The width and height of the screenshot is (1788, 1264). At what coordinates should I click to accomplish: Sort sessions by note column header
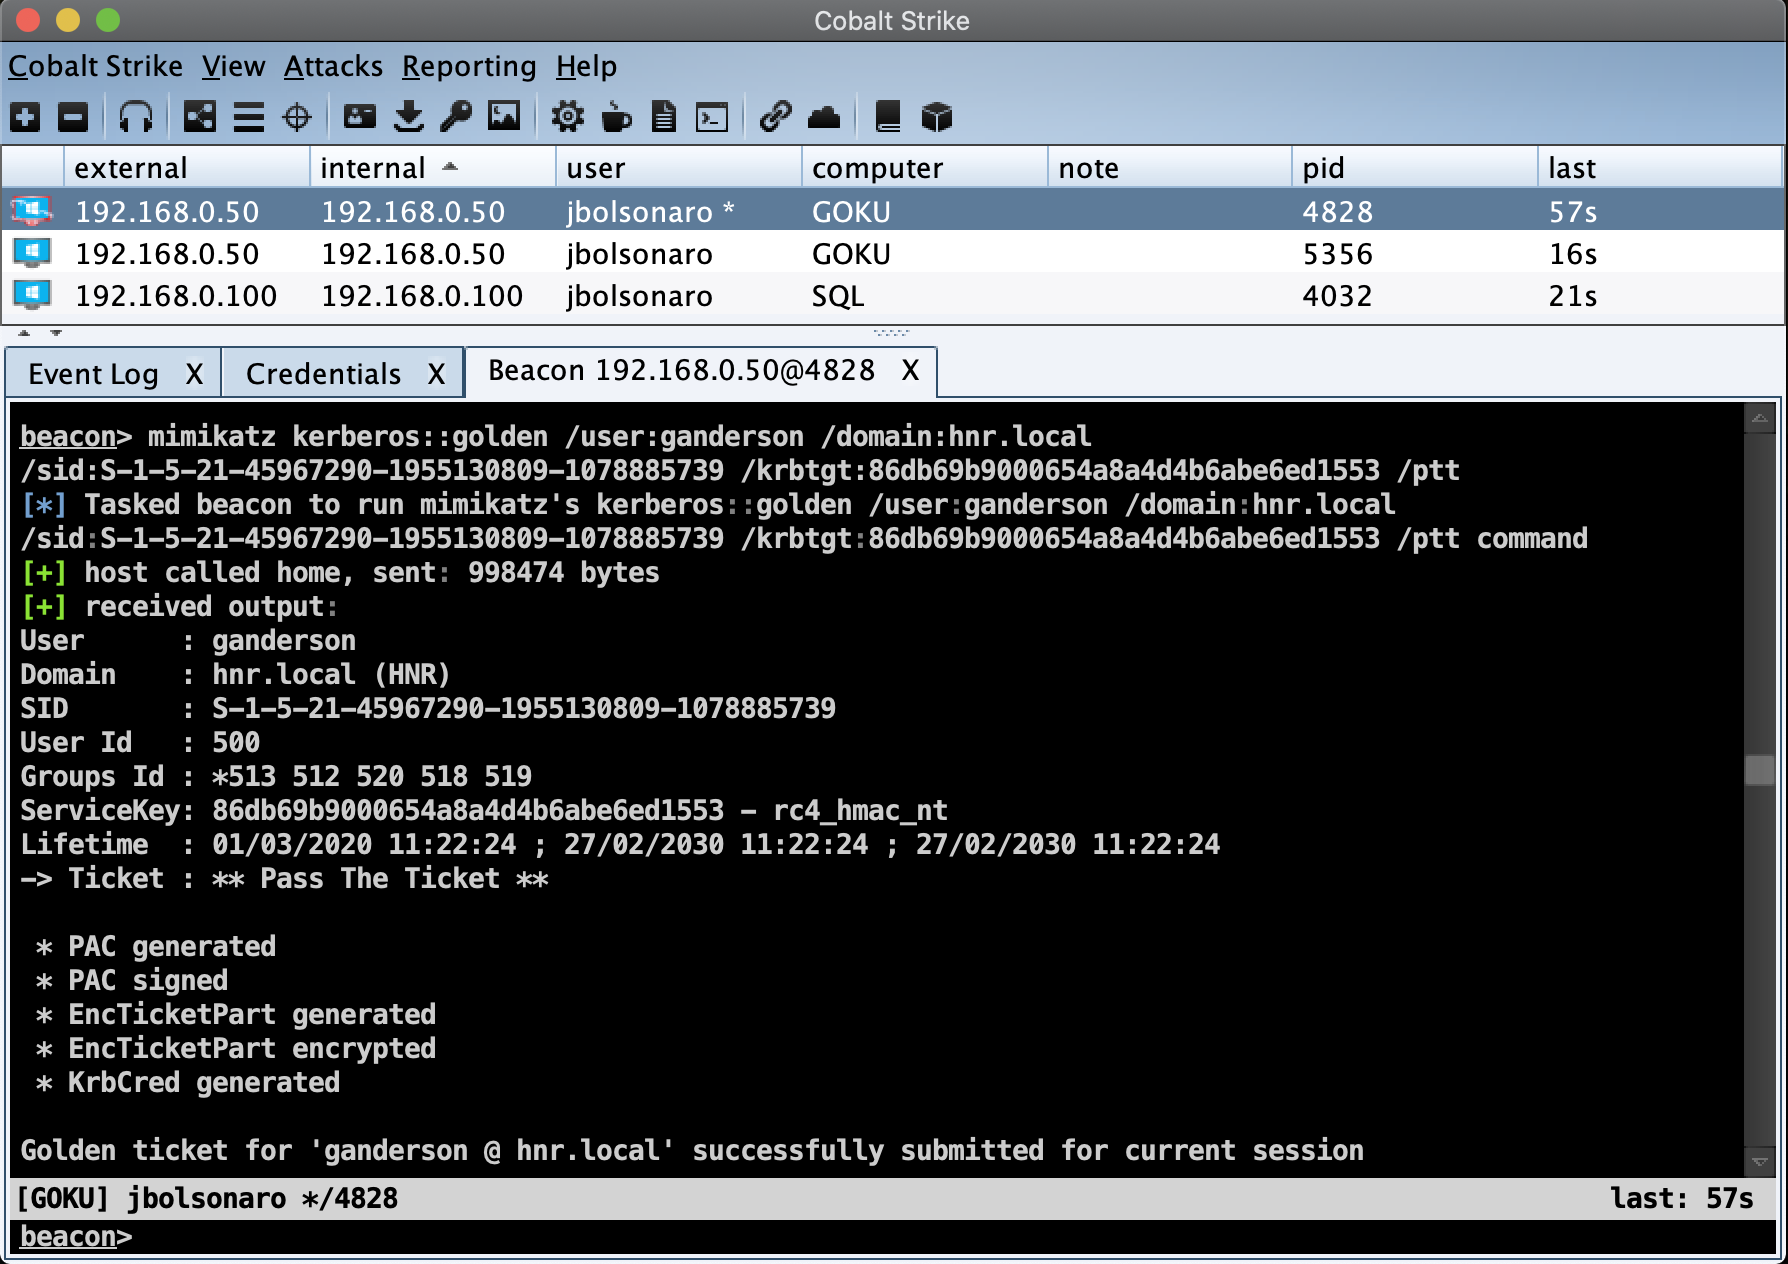(x=1169, y=167)
